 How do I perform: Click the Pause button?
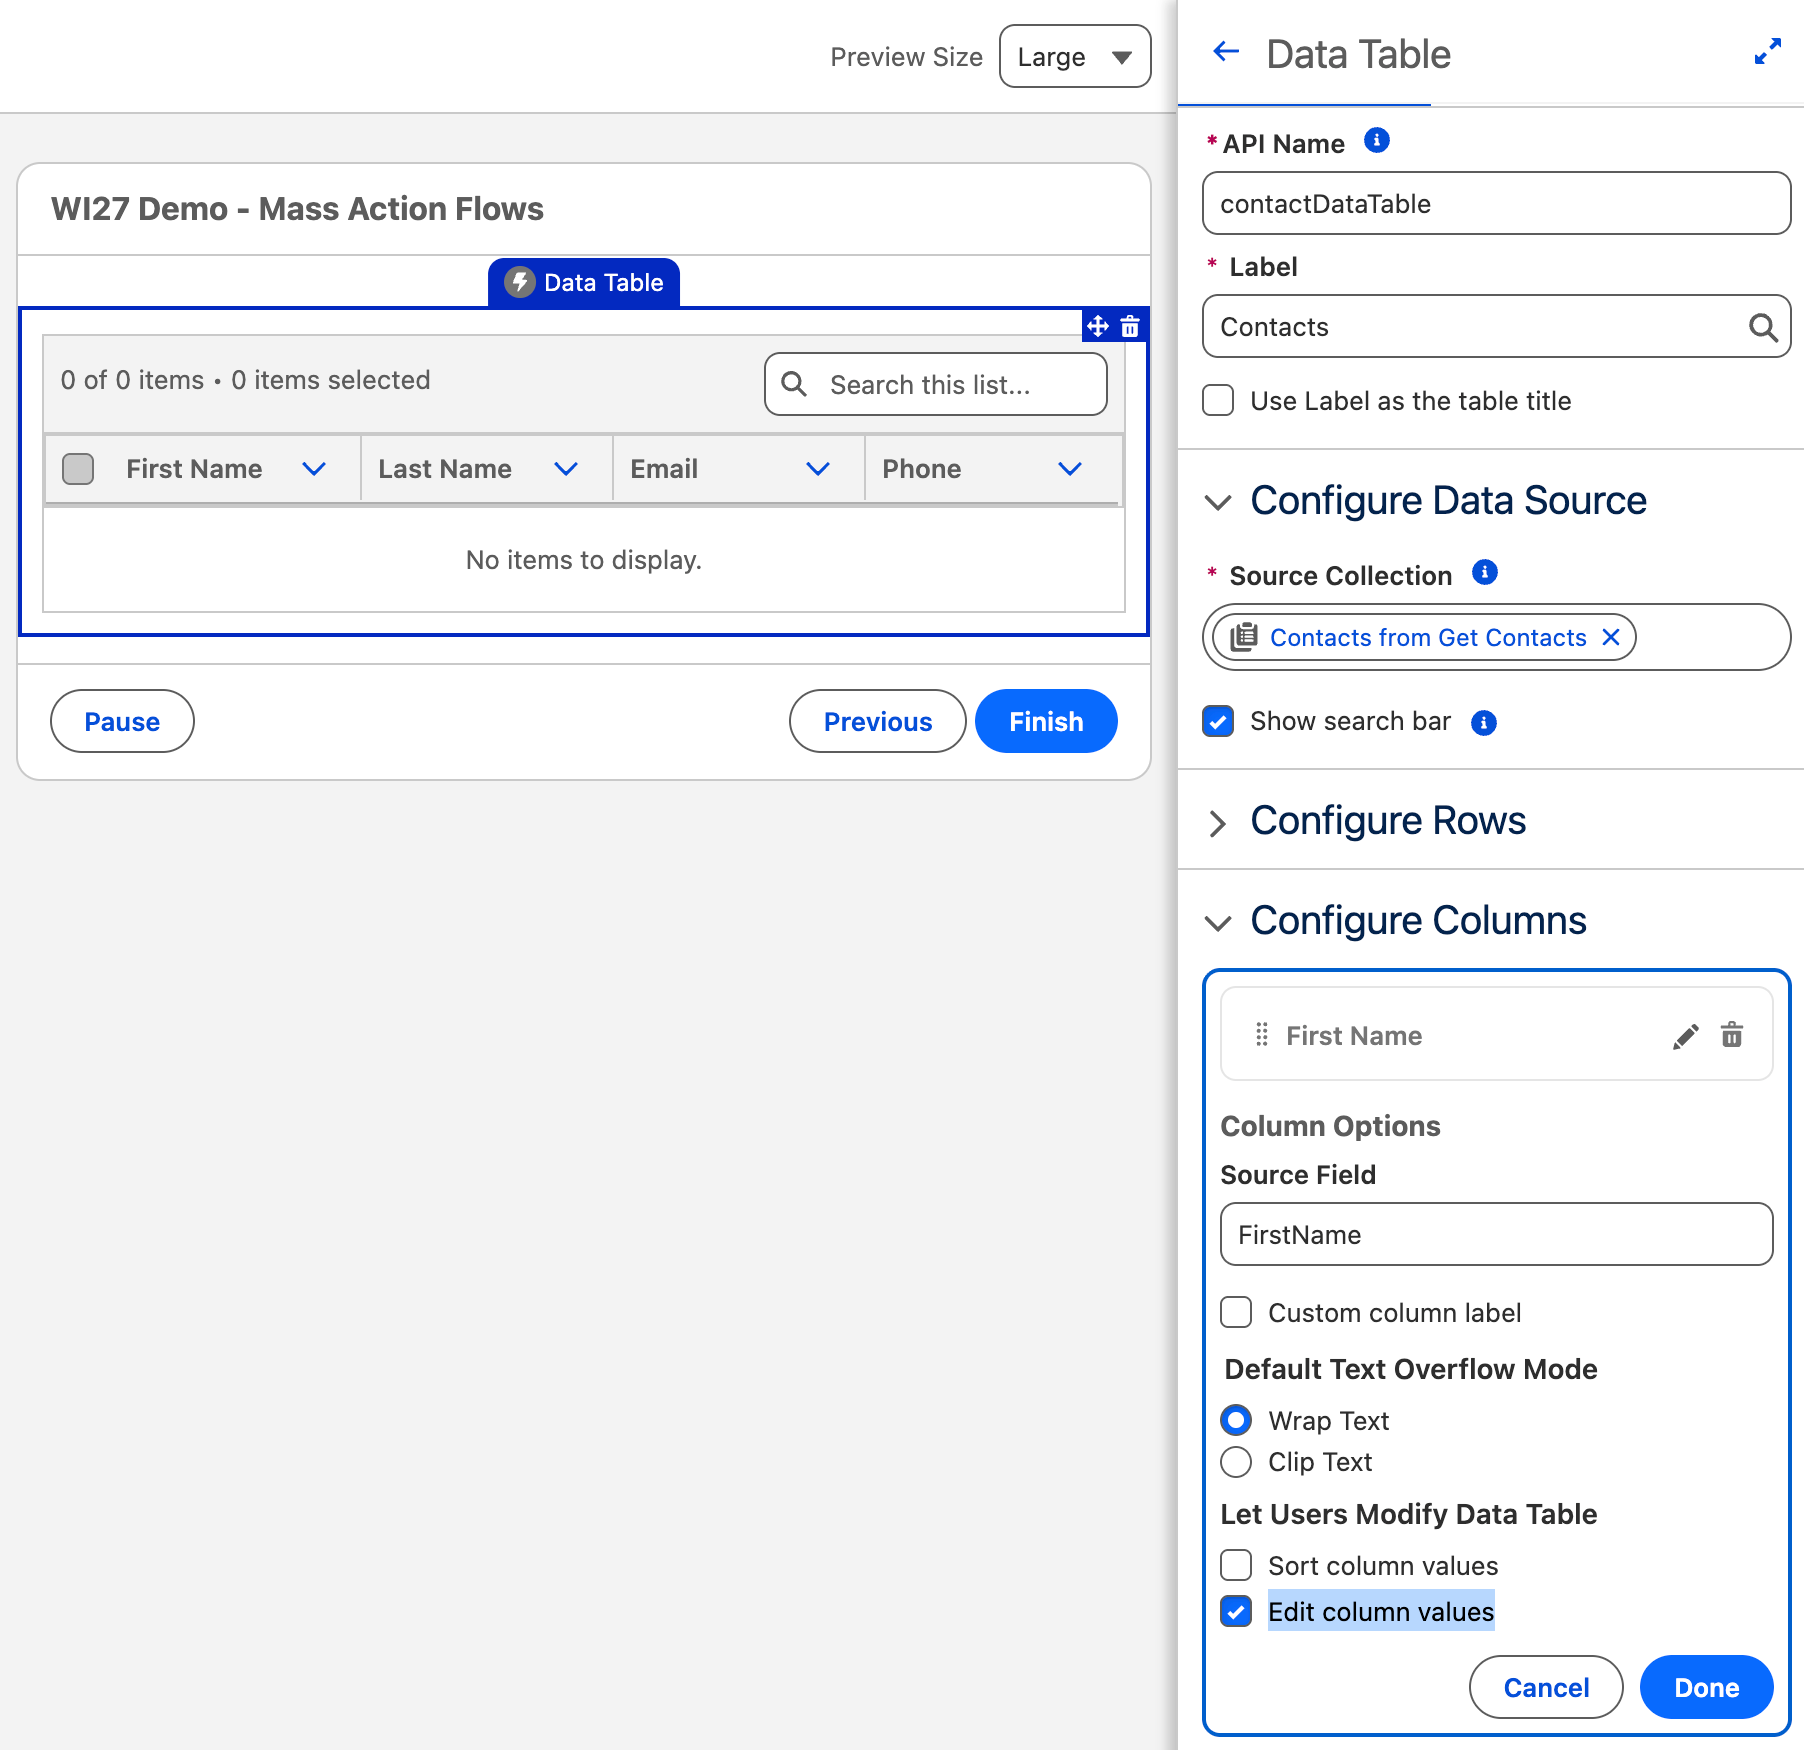point(122,721)
